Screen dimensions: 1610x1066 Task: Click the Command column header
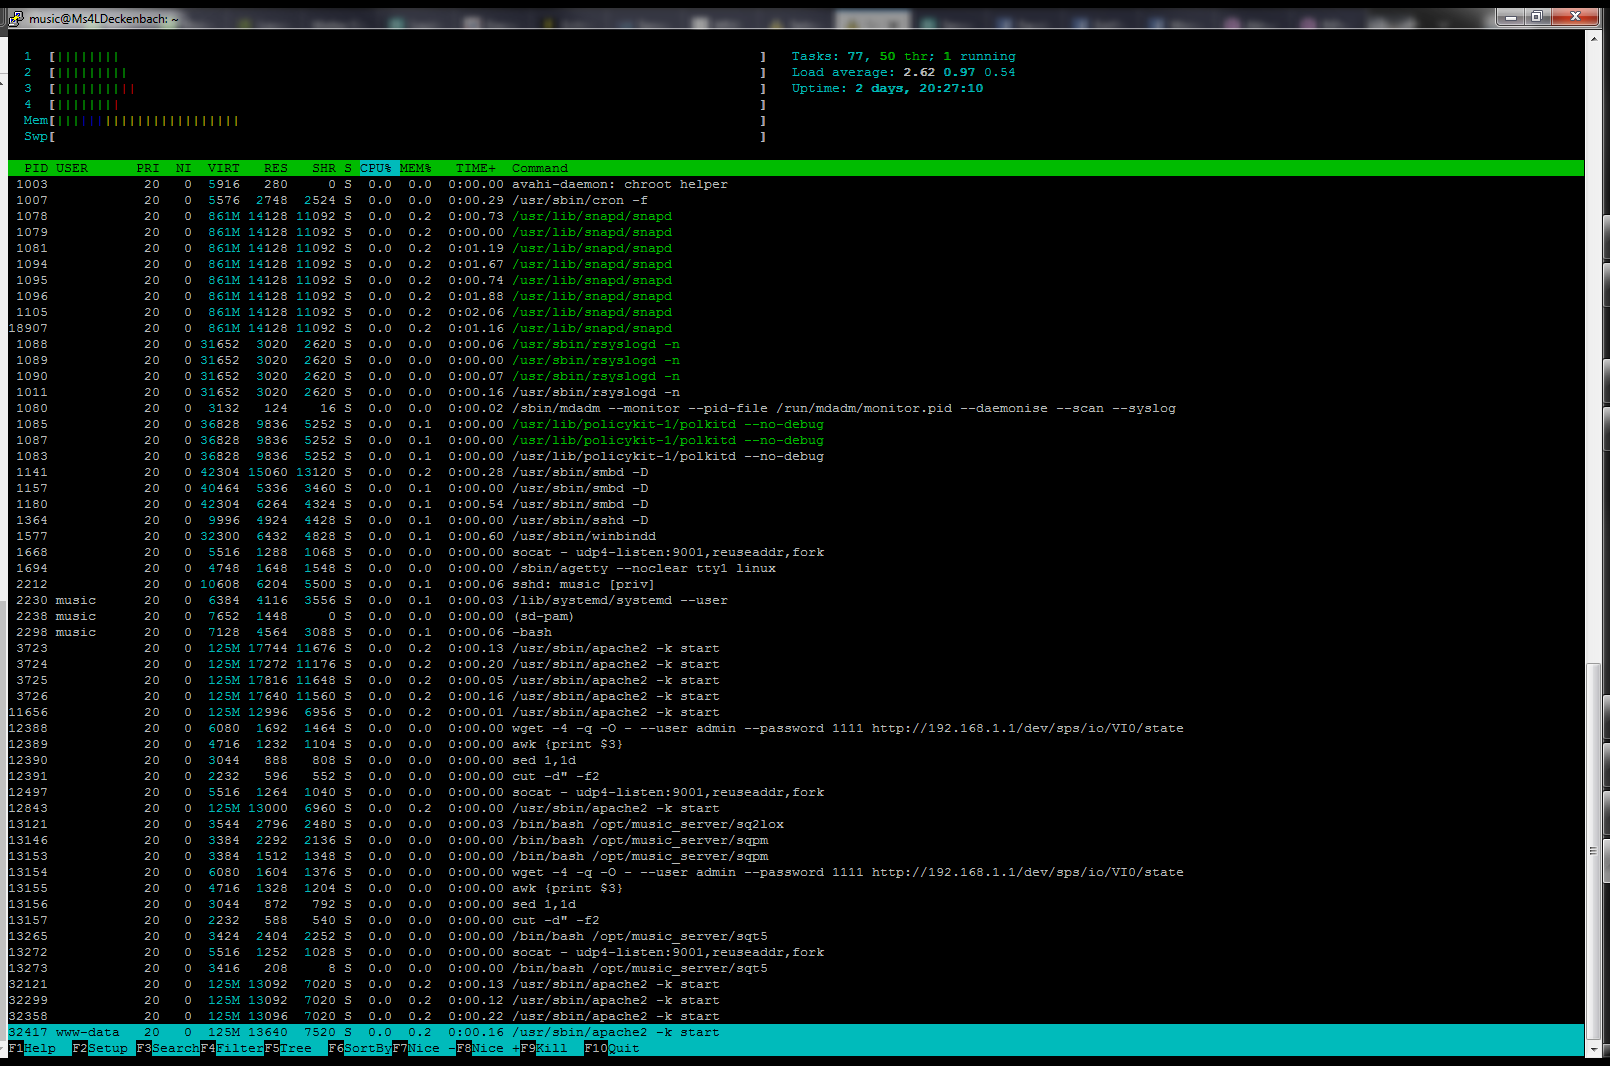click(x=539, y=168)
